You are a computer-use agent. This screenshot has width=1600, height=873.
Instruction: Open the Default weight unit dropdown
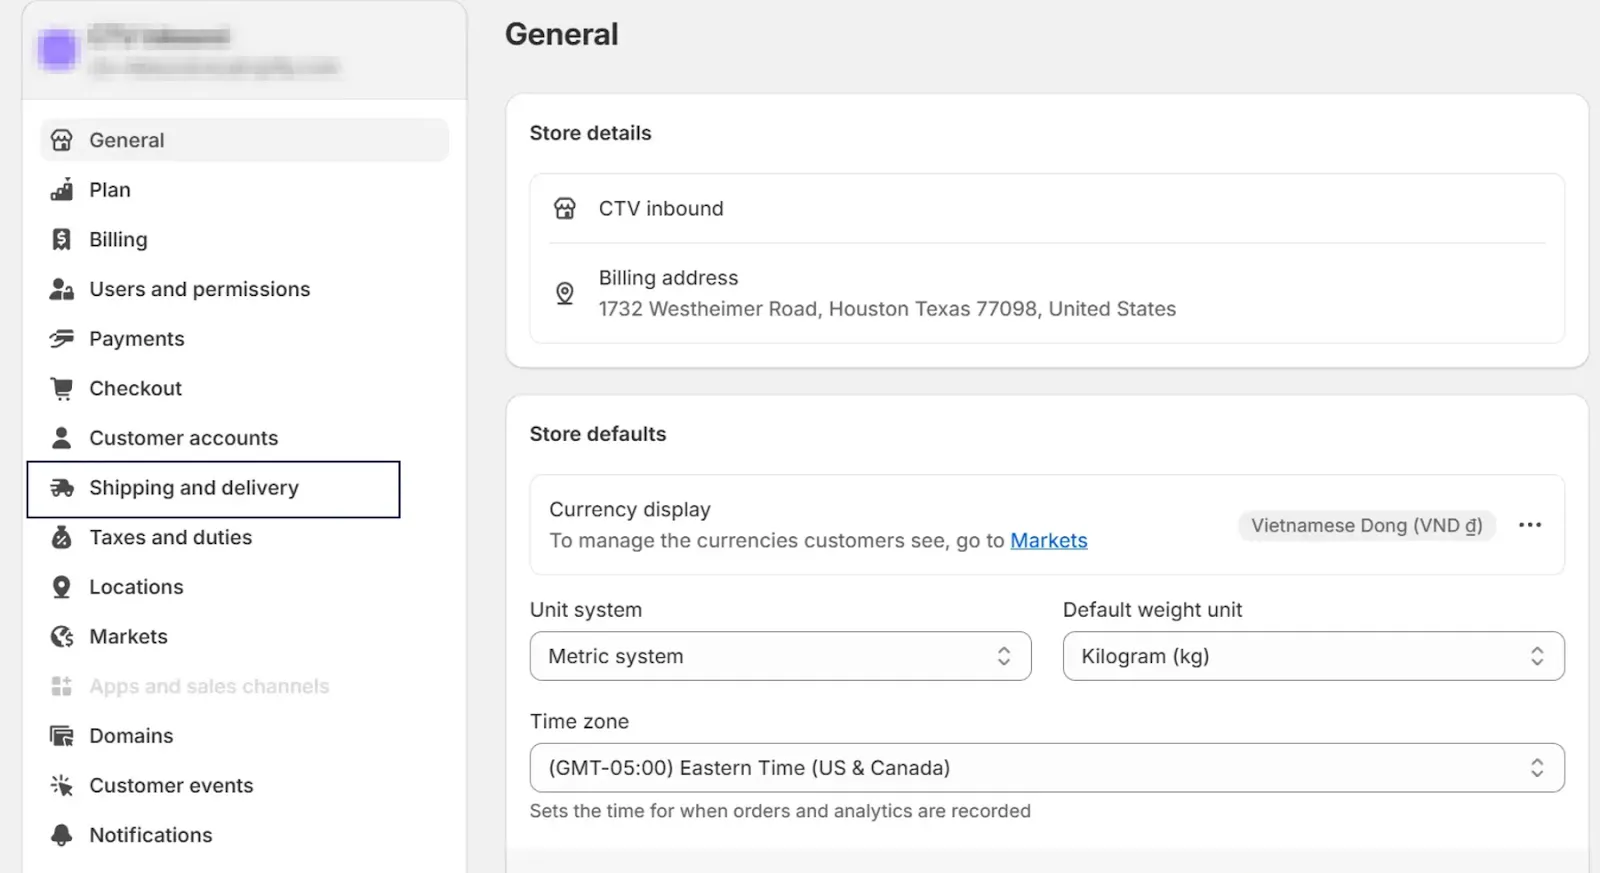pos(1313,656)
